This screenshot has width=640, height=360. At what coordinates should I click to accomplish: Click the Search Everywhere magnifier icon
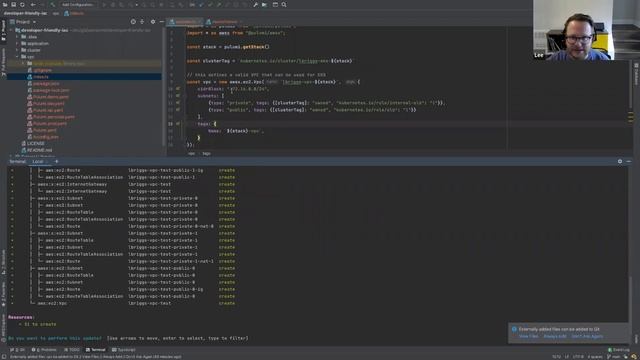(x=284, y=4)
